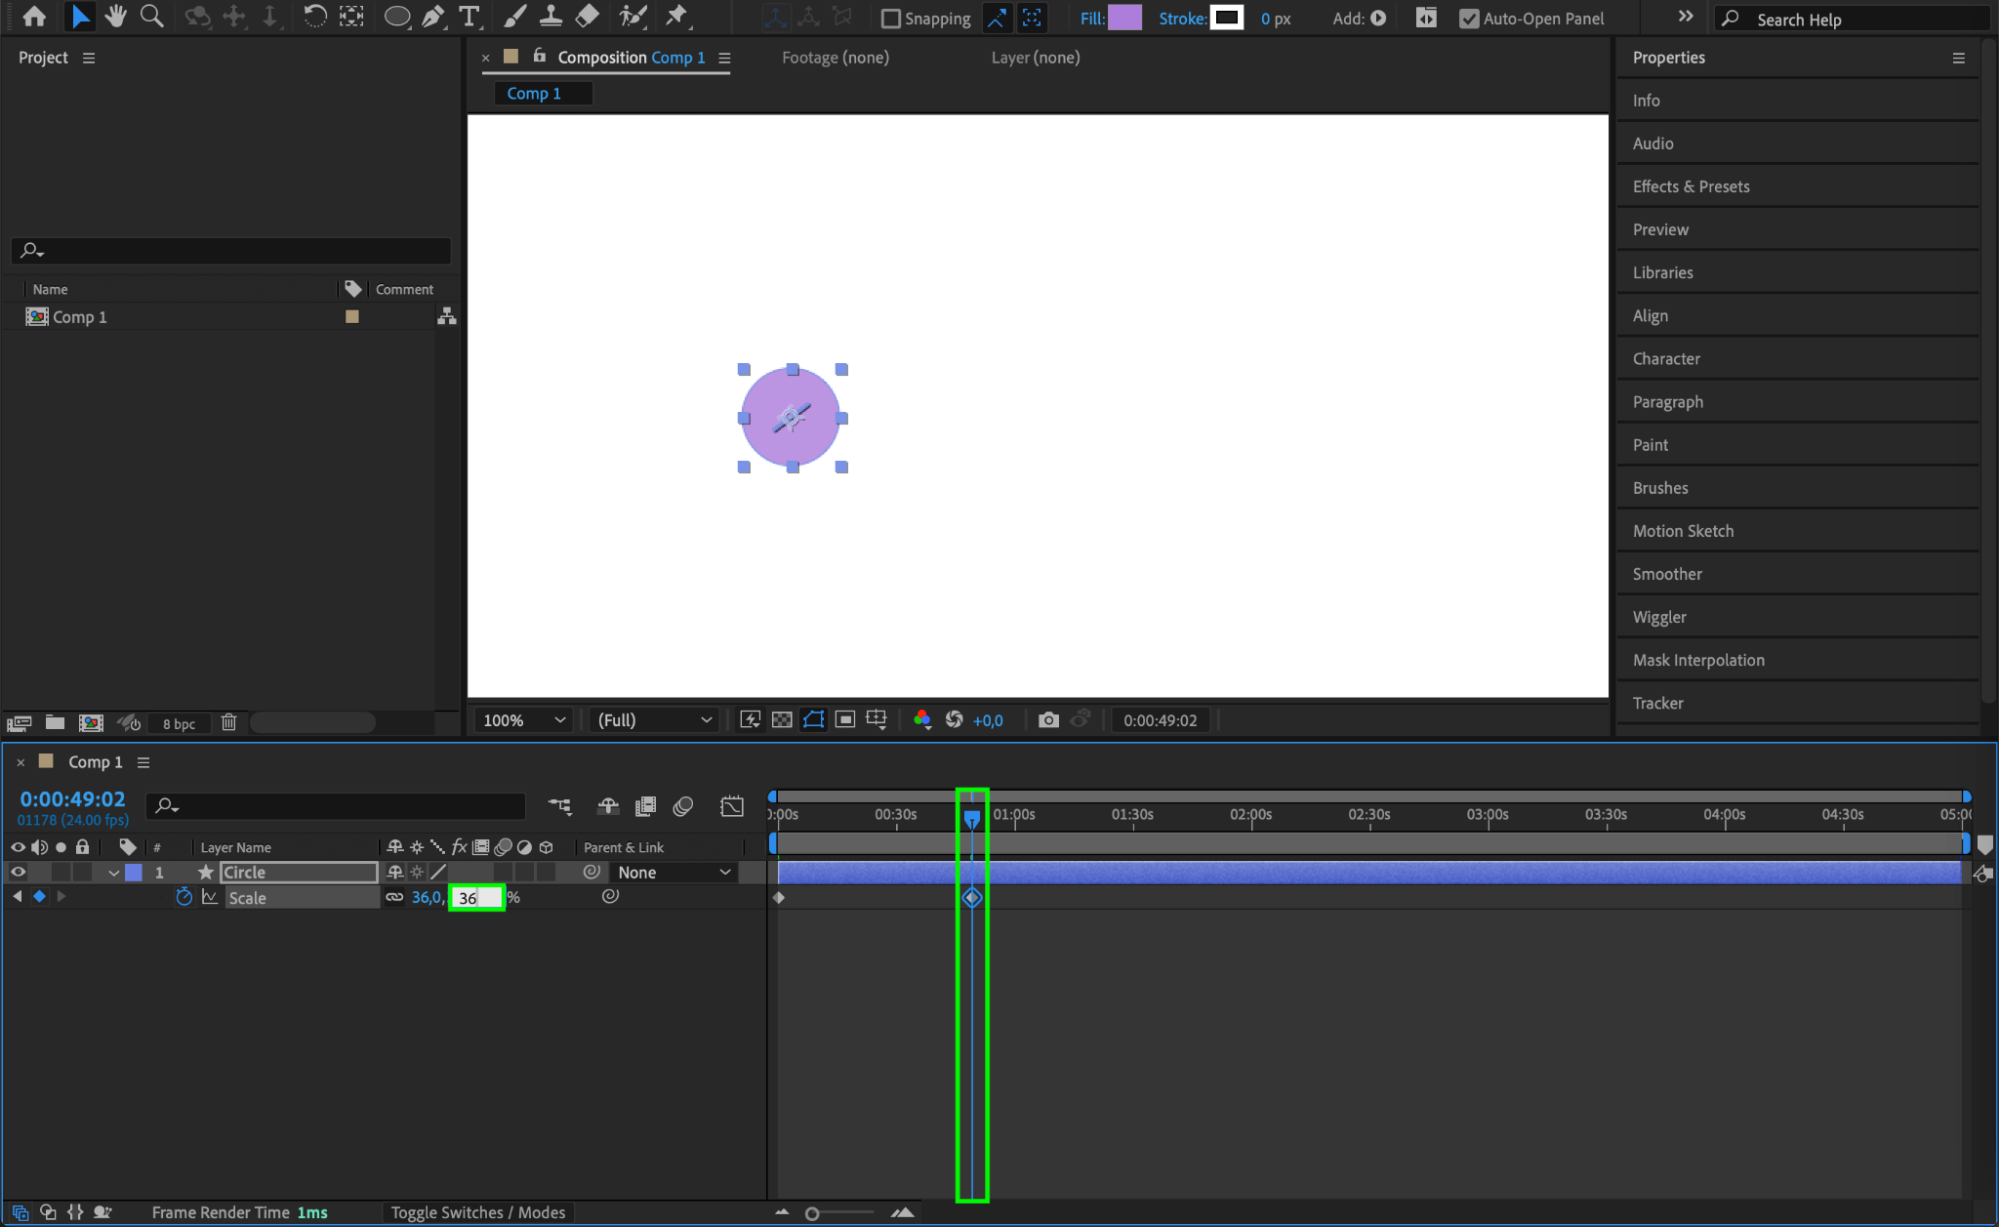
Task: Select the Zoom magnifier tool
Action: point(152,17)
